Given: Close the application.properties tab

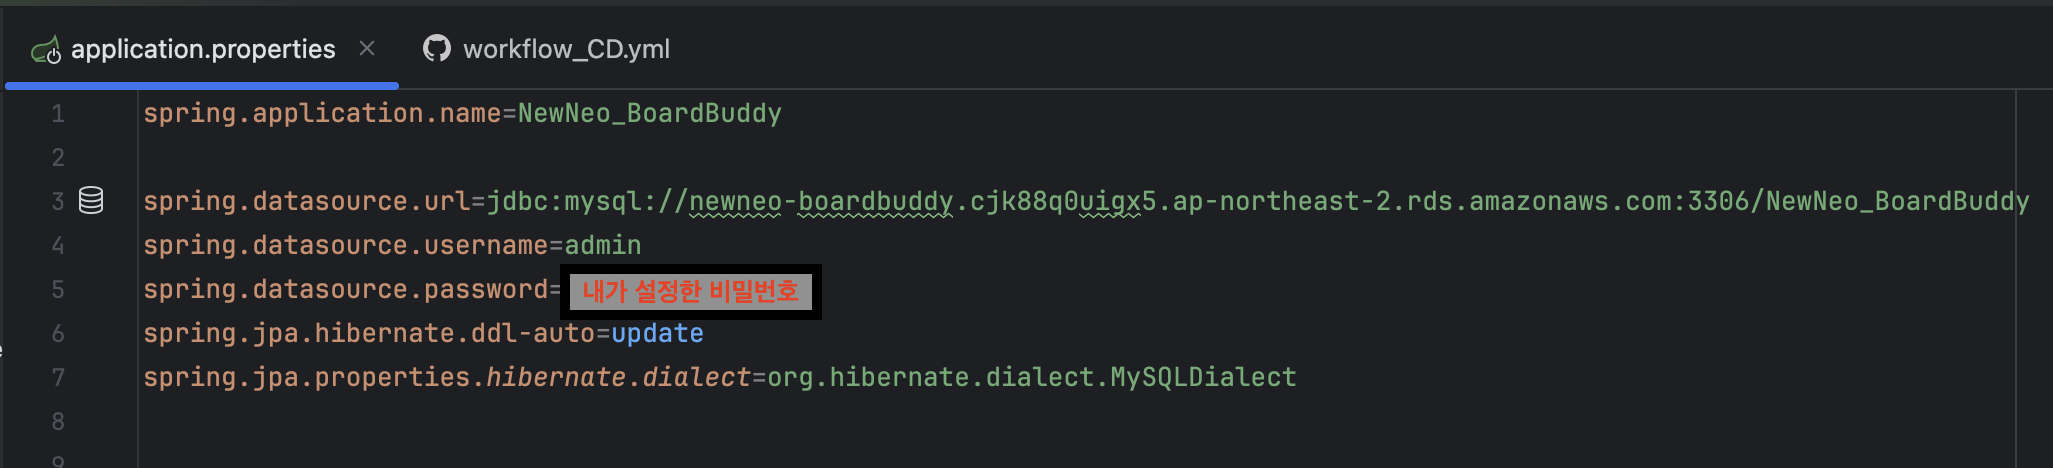Looking at the screenshot, I should 367,48.
